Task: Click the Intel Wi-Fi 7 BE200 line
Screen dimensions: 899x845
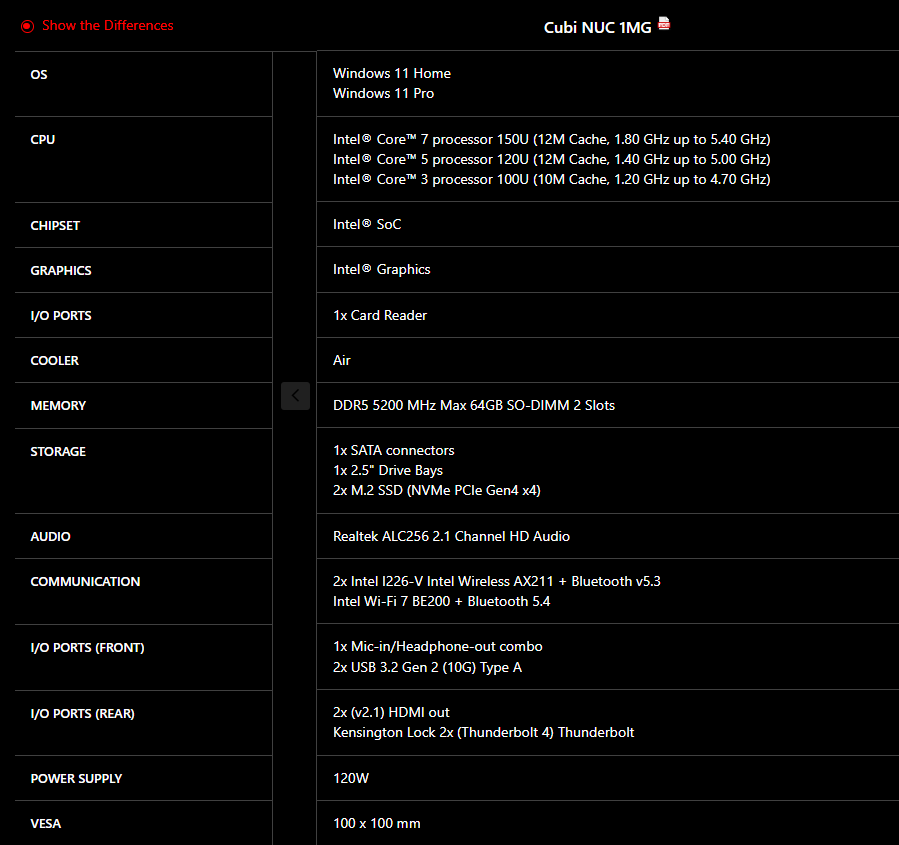Action: tap(441, 601)
